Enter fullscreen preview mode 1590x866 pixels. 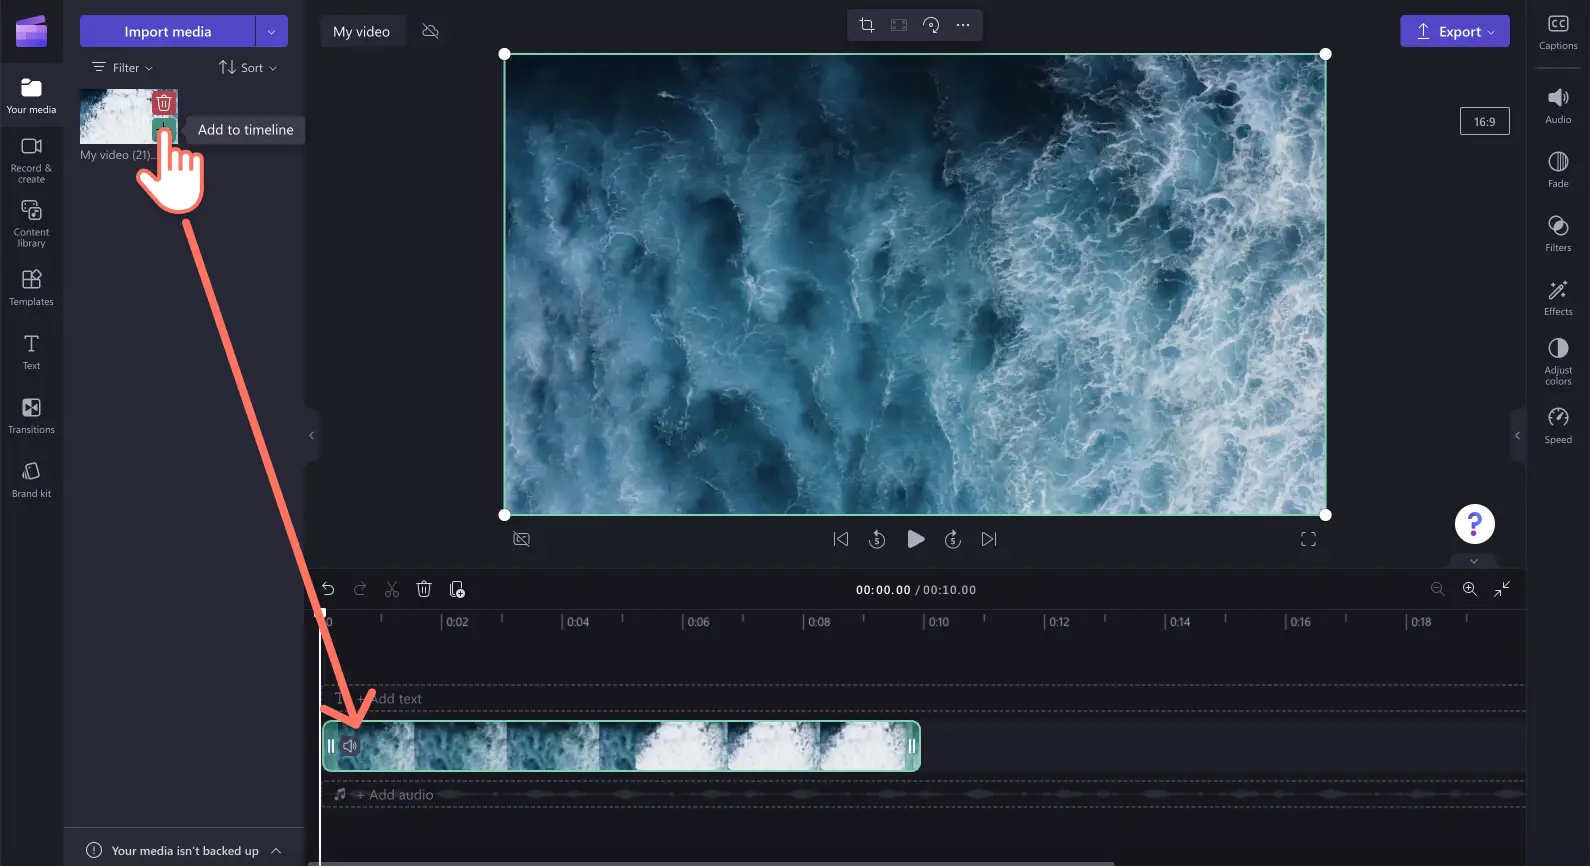pyautogui.click(x=1308, y=539)
